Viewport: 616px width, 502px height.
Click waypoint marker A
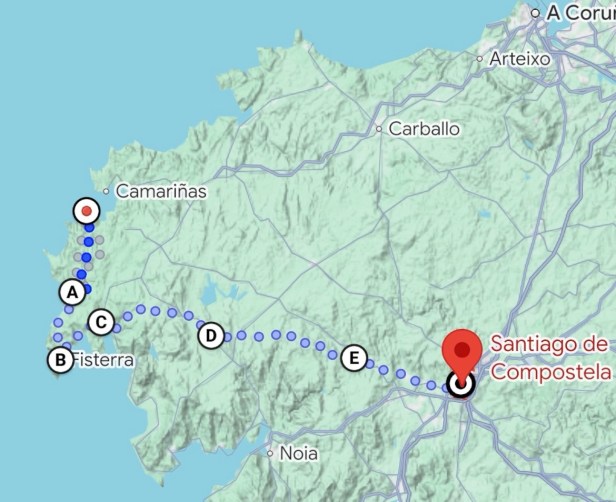[x=72, y=292]
